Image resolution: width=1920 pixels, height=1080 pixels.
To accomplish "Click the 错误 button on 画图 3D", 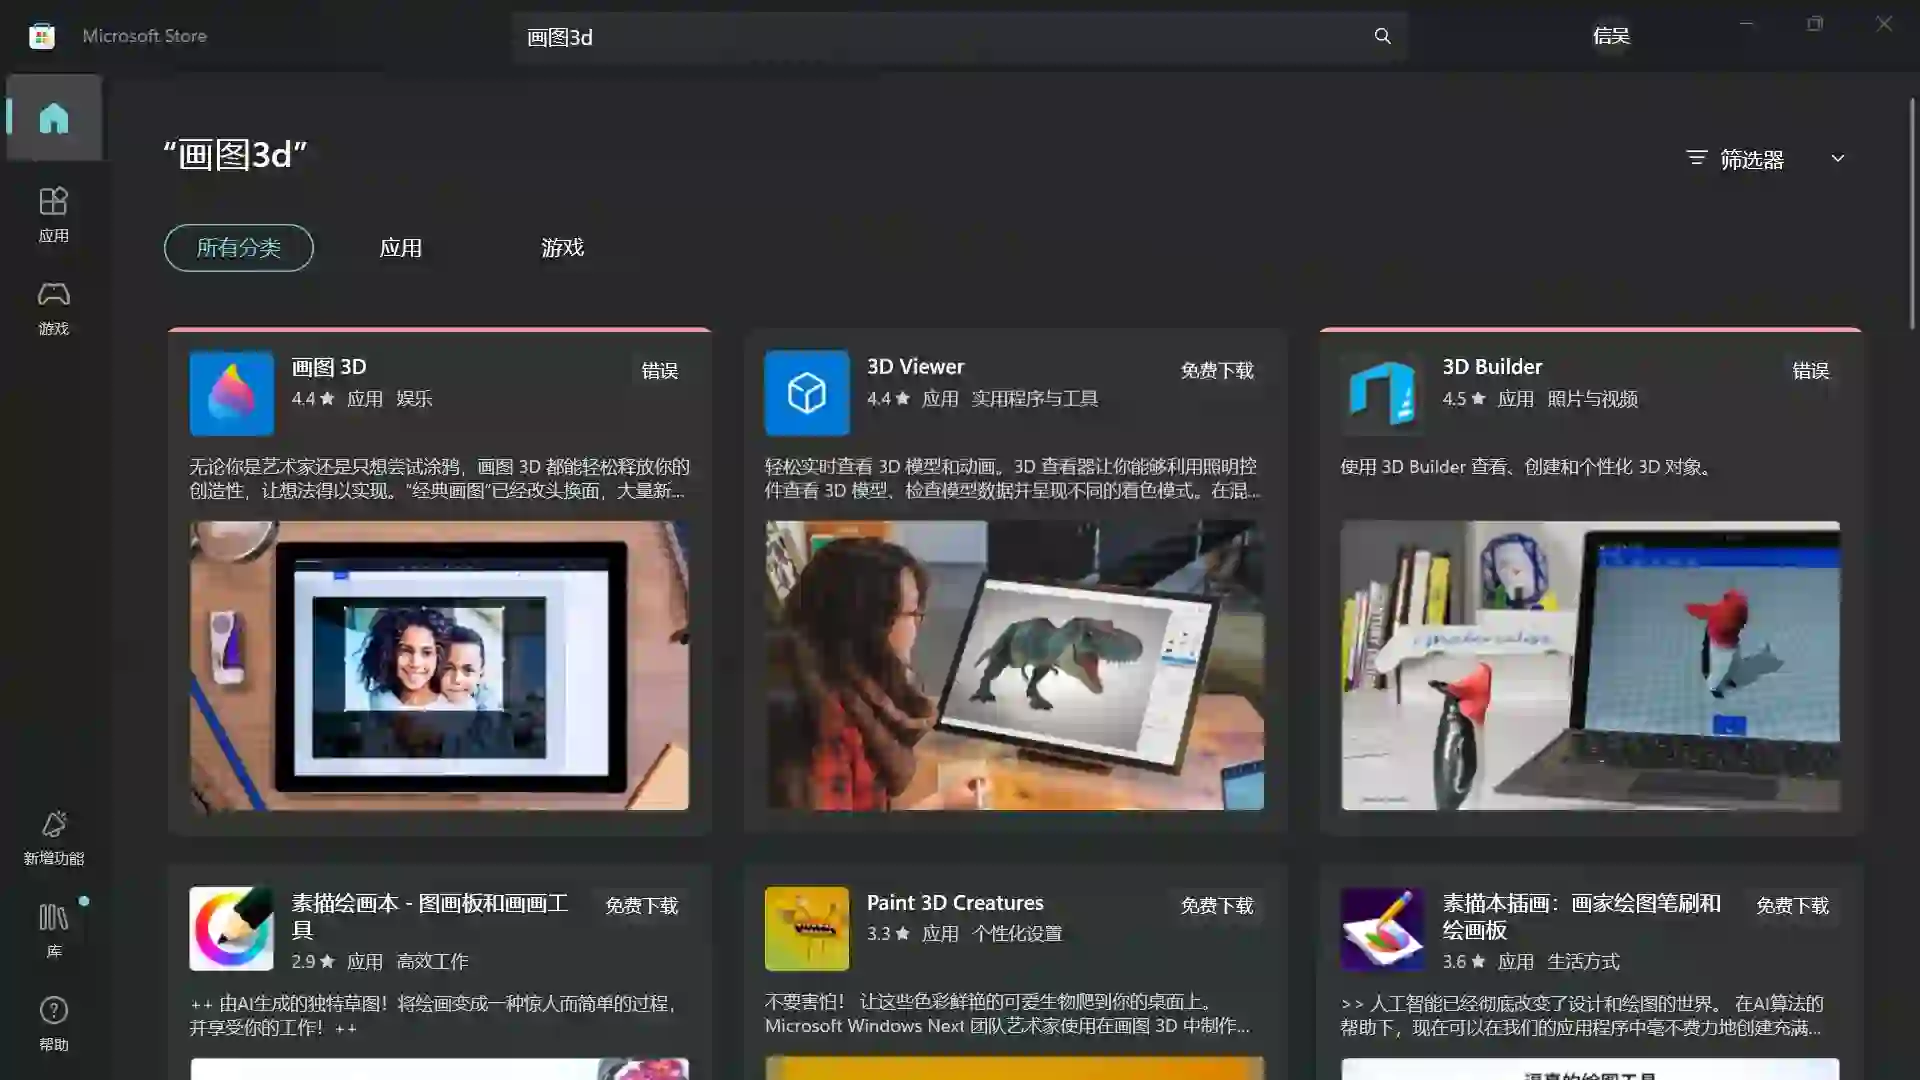I will click(659, 369).
